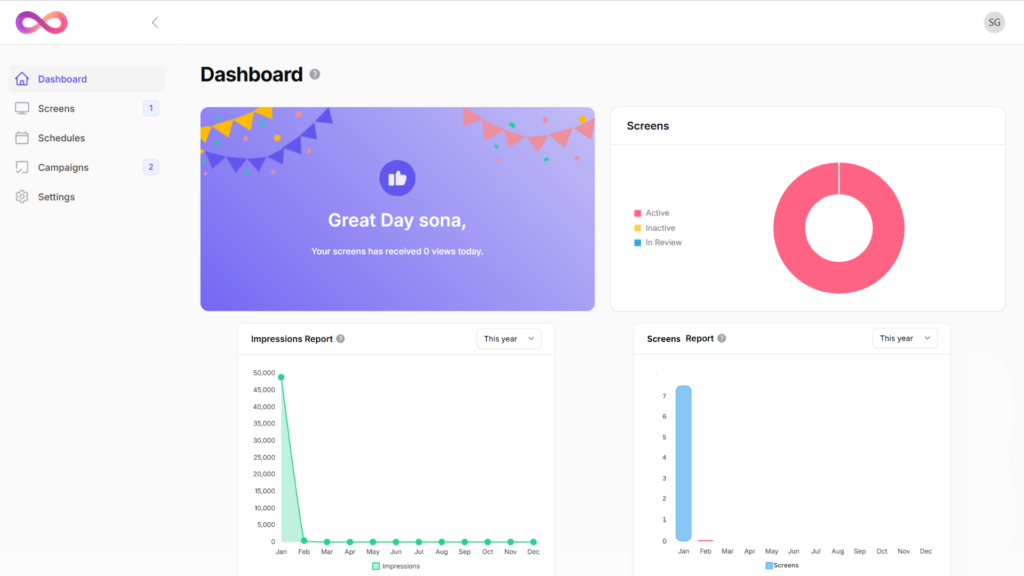Click the help icon beside Dashboard title
Screen dimensions: 1024x576
pyautogui.click(x=315, y=75)
